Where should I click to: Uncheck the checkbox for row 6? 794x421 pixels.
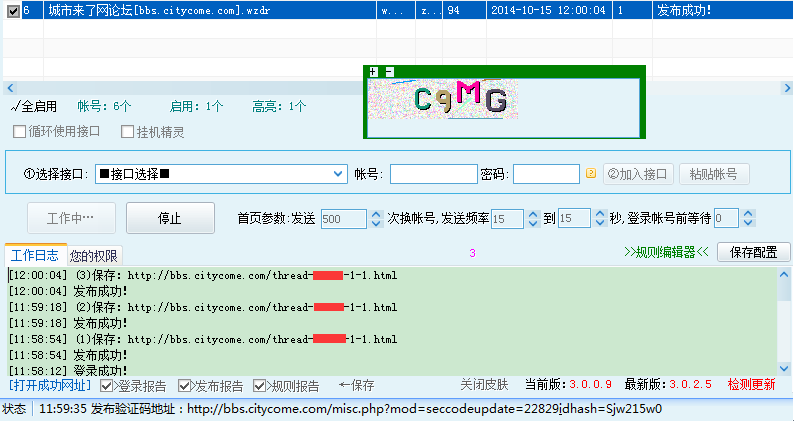coord(12,12)
